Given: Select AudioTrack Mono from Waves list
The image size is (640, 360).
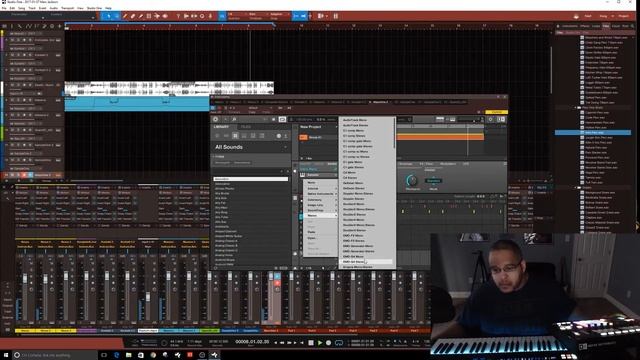Looking at the screenshot, I should [365, 120].
